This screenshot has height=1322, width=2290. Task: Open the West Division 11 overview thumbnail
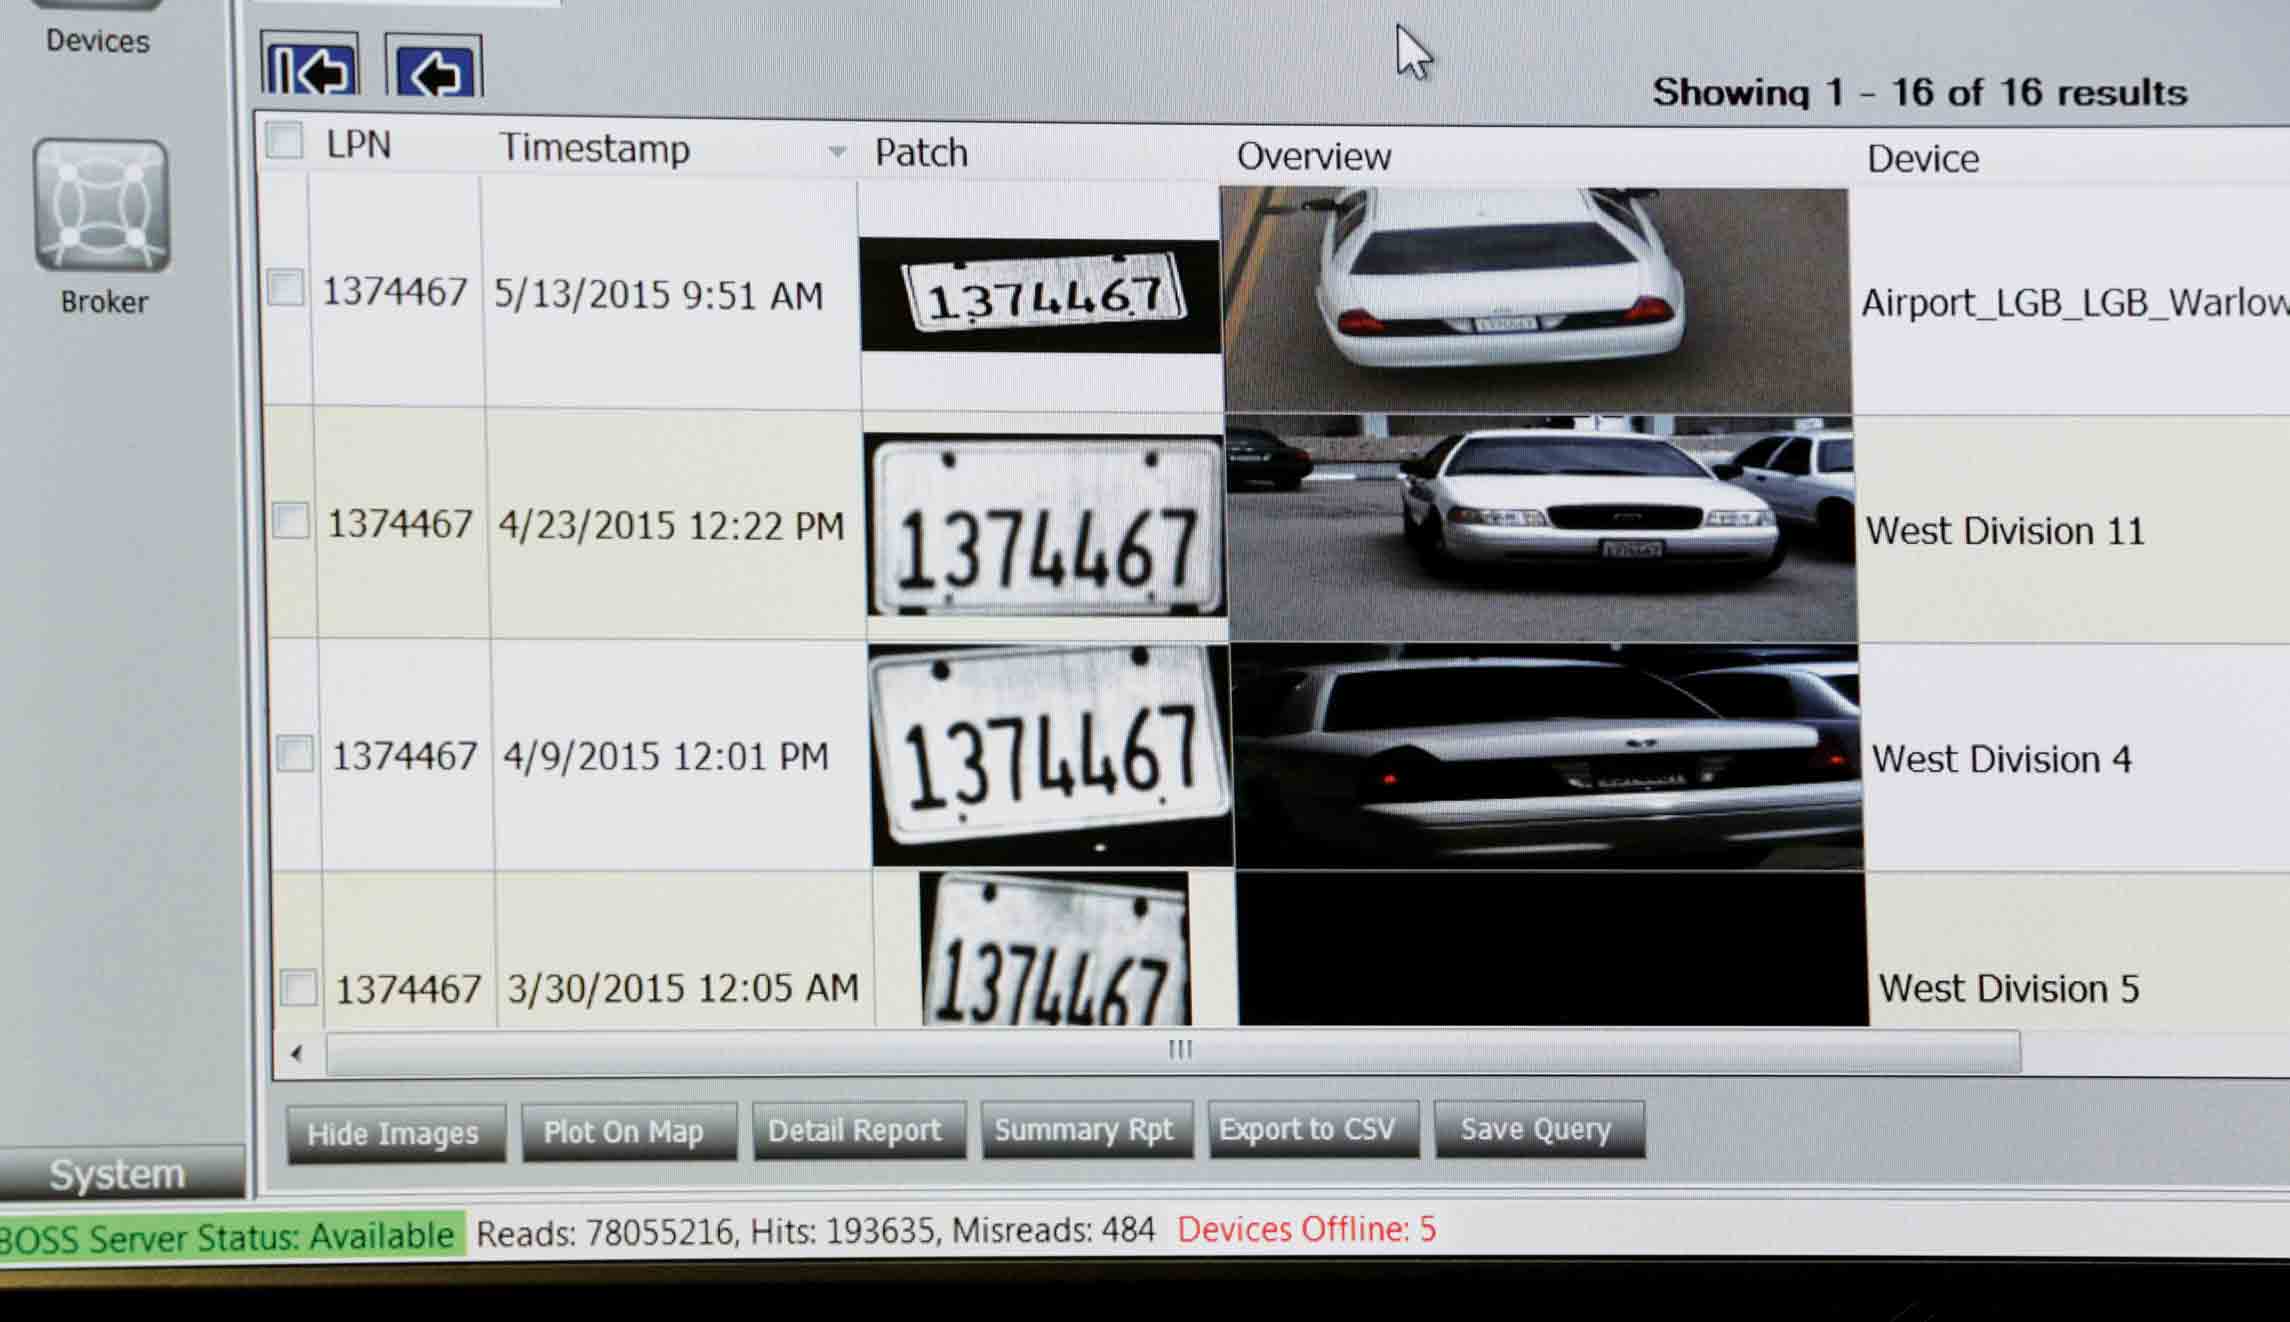(1541, 528)
